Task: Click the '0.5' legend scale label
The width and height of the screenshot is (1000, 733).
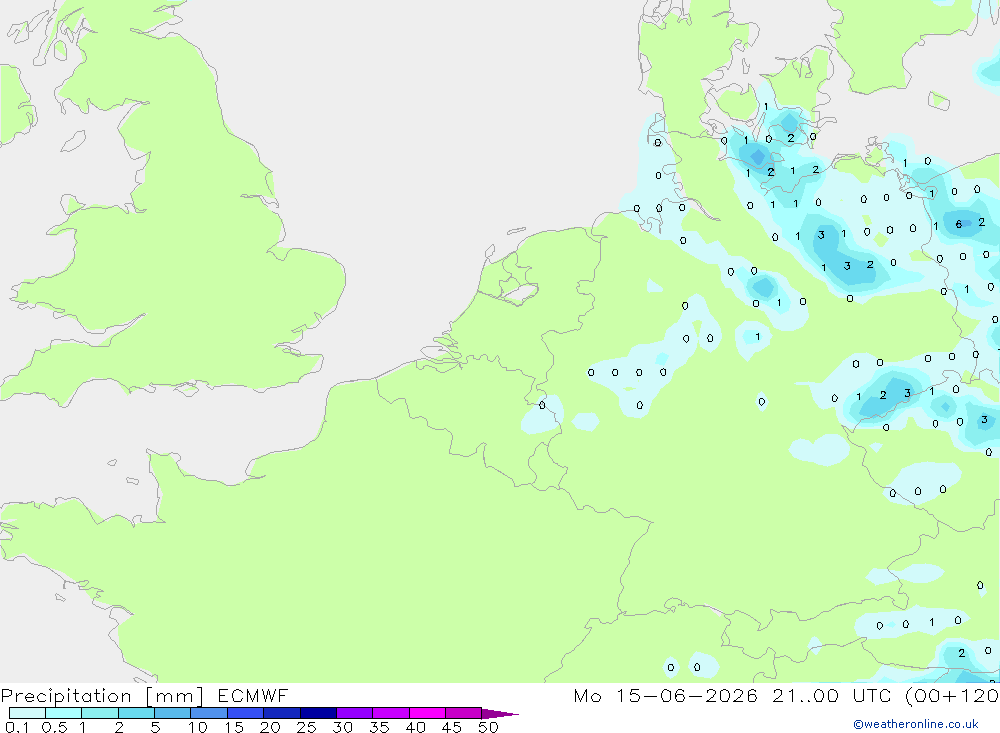Action: pos(54,727)
